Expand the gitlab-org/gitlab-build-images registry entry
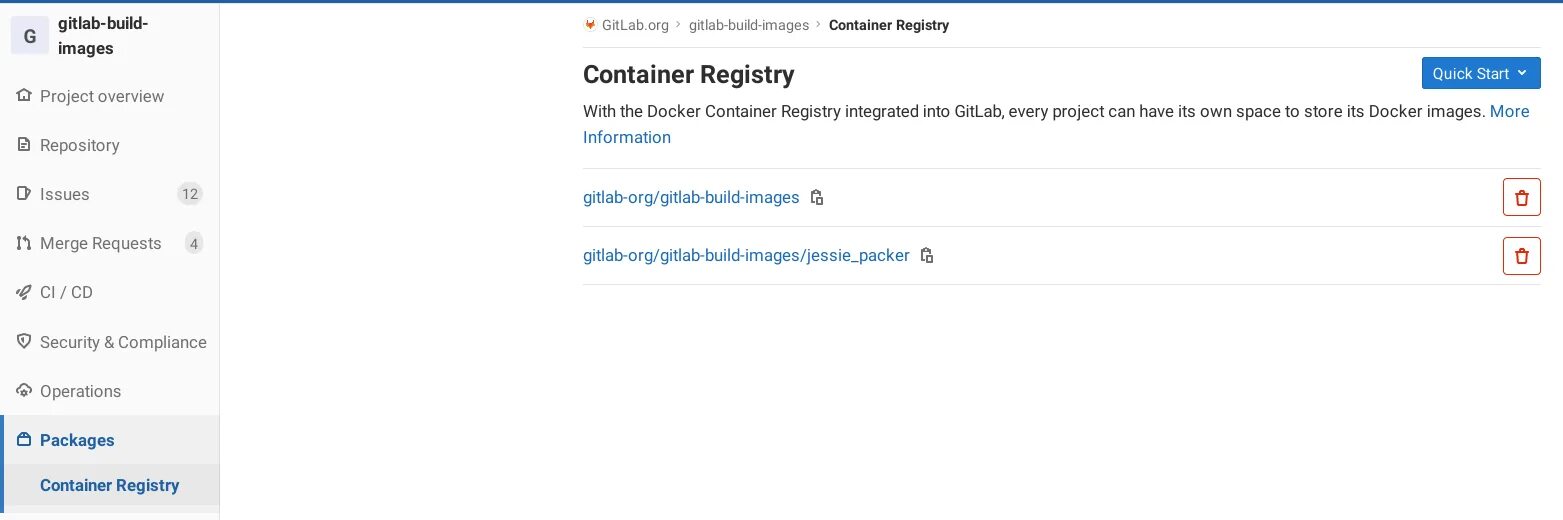Viewport: 1563px width, 520px height. pos(691,197)
